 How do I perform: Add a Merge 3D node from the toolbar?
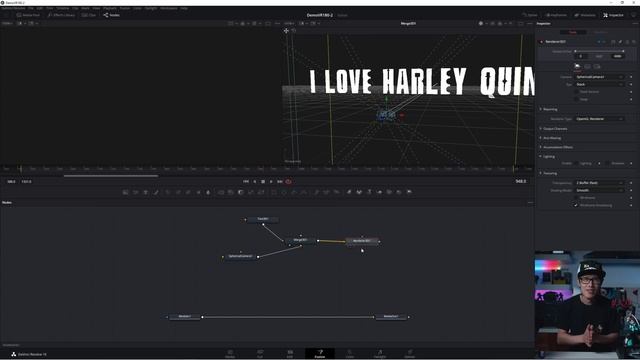[379, 192]
